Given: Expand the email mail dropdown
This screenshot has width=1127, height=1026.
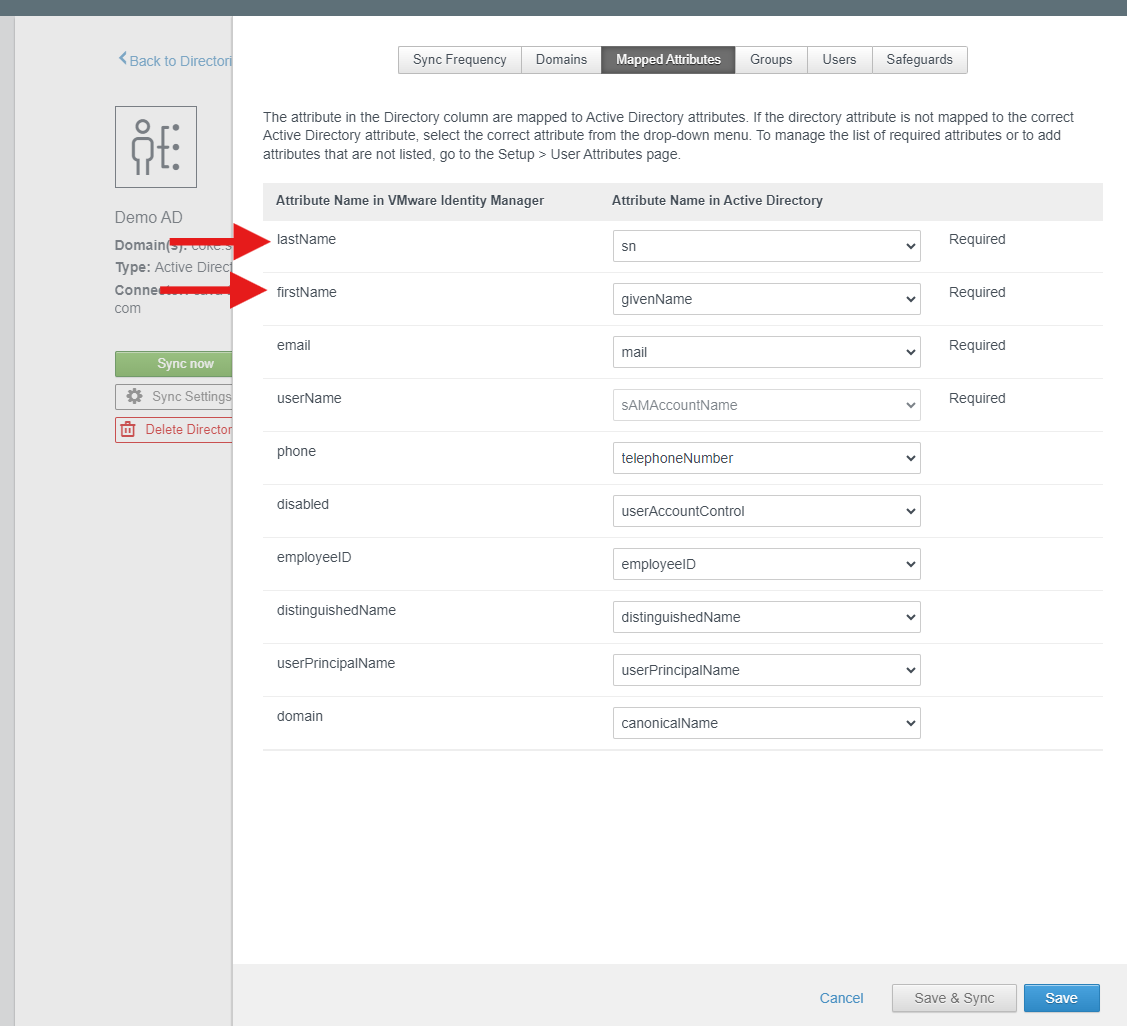Looking at the screenshot, I should [x=766, y=352].
